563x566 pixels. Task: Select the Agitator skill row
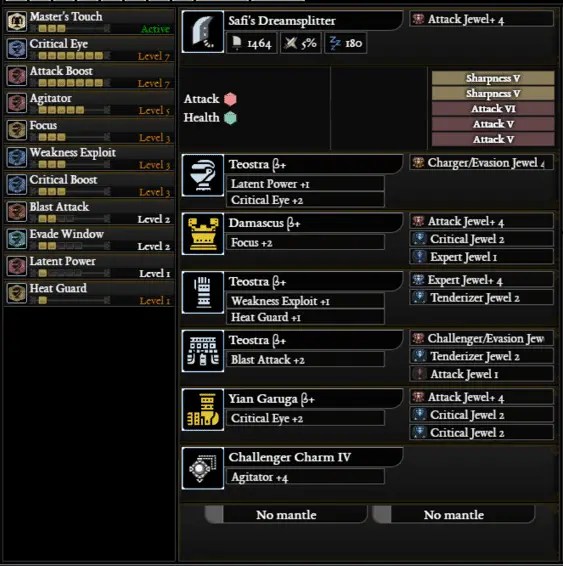89,103
